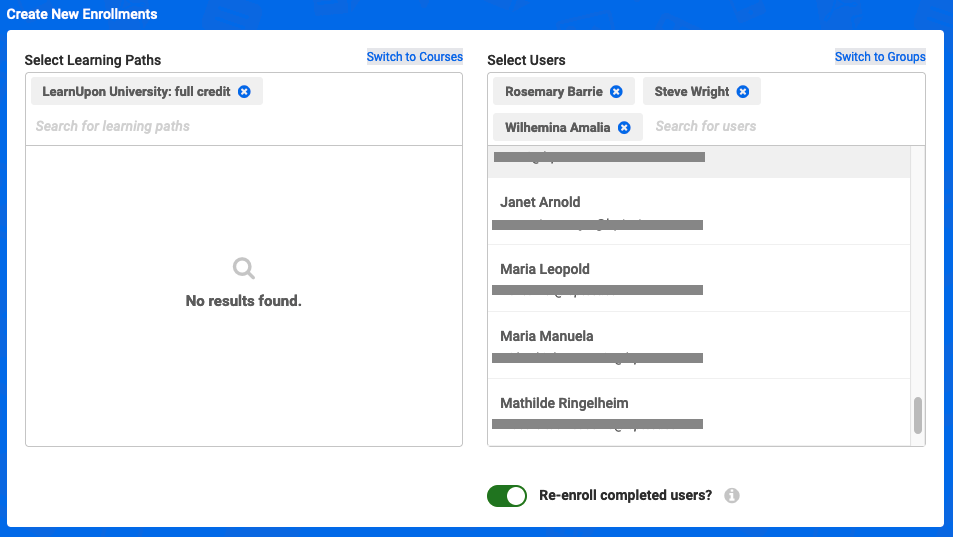
Task: Select Maria Manuela from the user list
Action: (699, 345)
